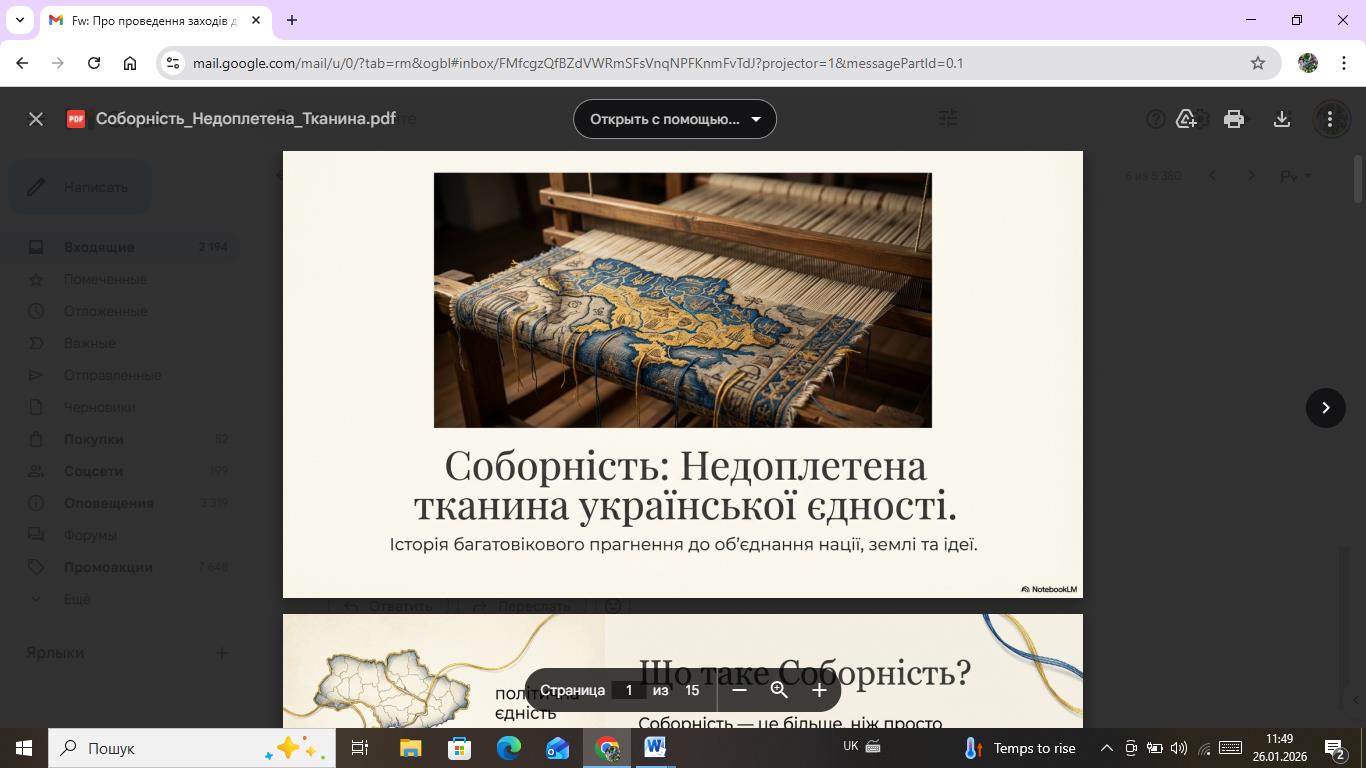The image size is (1366, 768).
Task: Open a new browser tab
Action: (292, 20)
